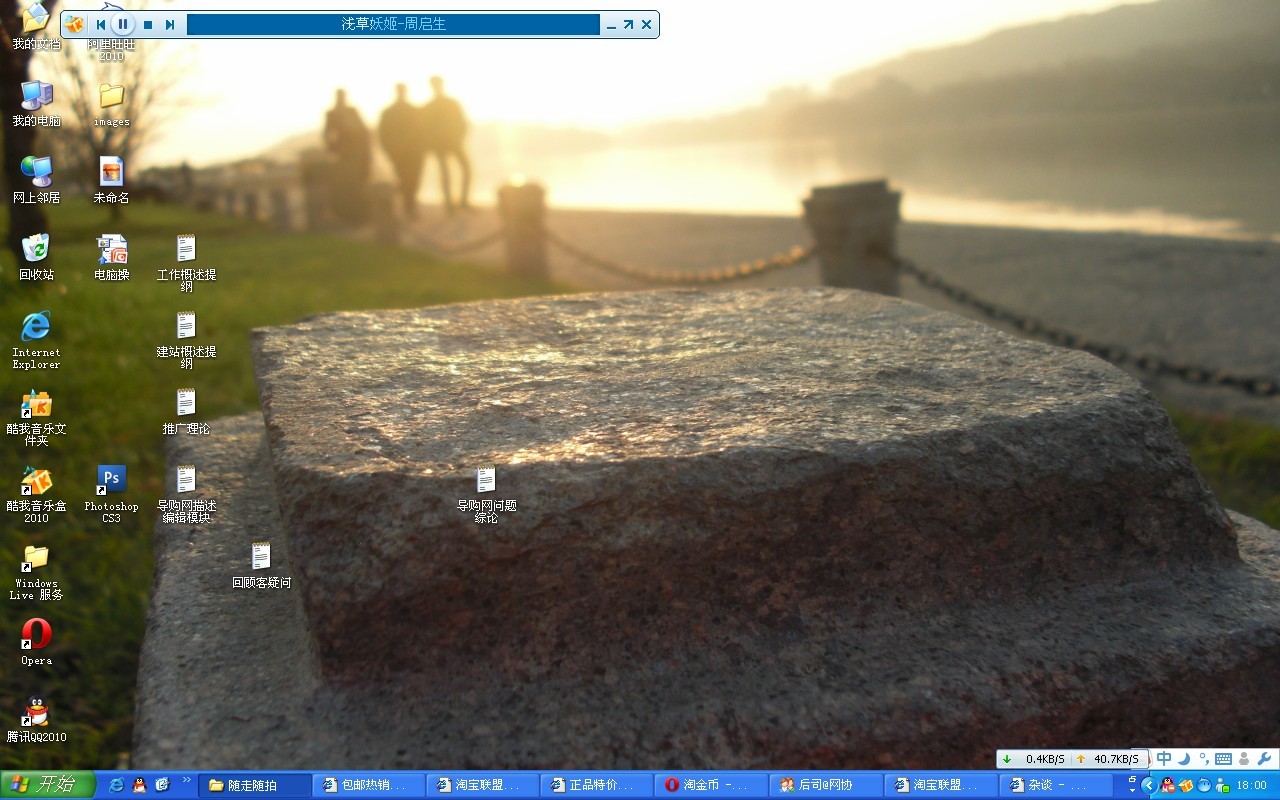This screenshot has height=800, width=1280.
Task: Click the 开始 Start button
Action: click(47, 785)
